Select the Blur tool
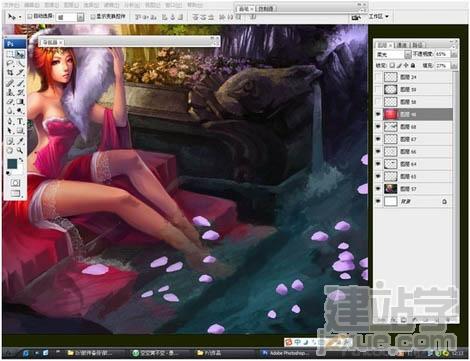470x361 pixels. (x=10, y=111)
